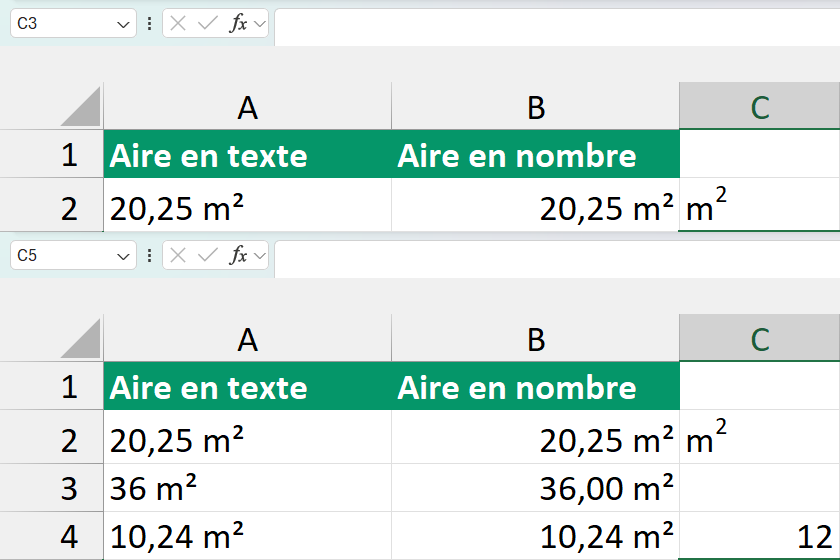Click empty cell C3 beside '36,00 m²'
Screen dimensions: 840x560
[x=760, y=488]
